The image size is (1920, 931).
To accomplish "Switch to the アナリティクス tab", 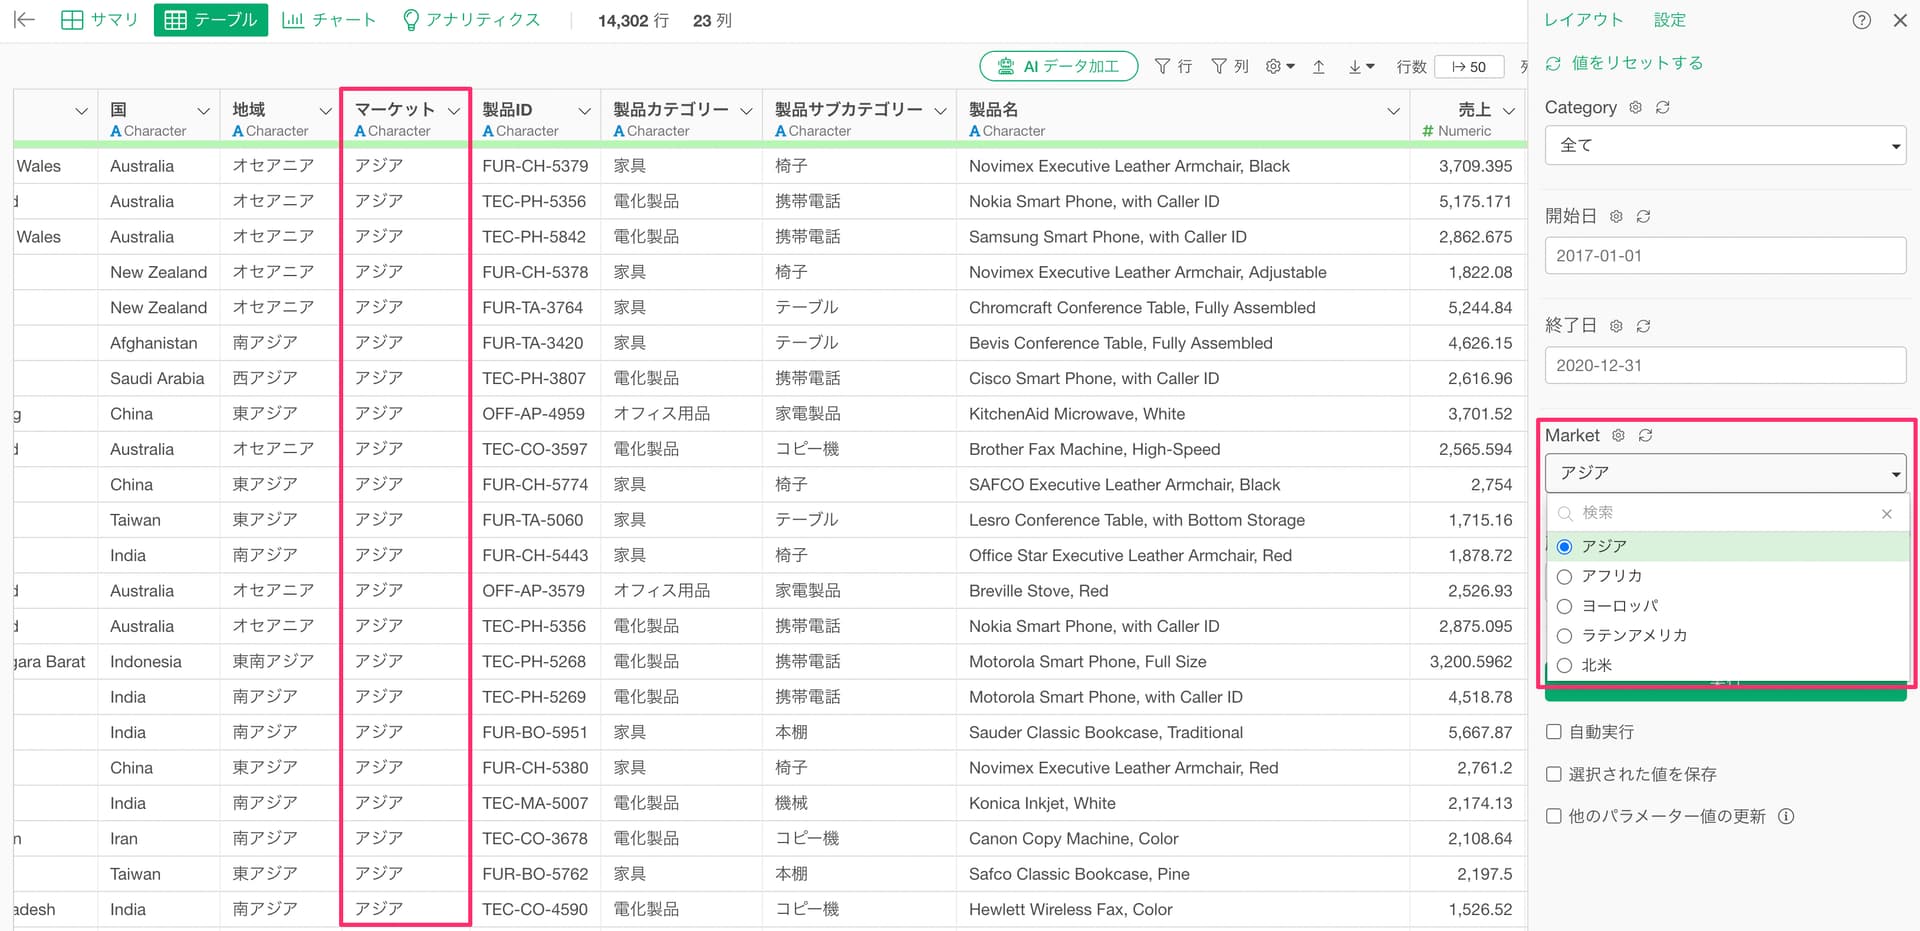I will [x=470, y=20].
